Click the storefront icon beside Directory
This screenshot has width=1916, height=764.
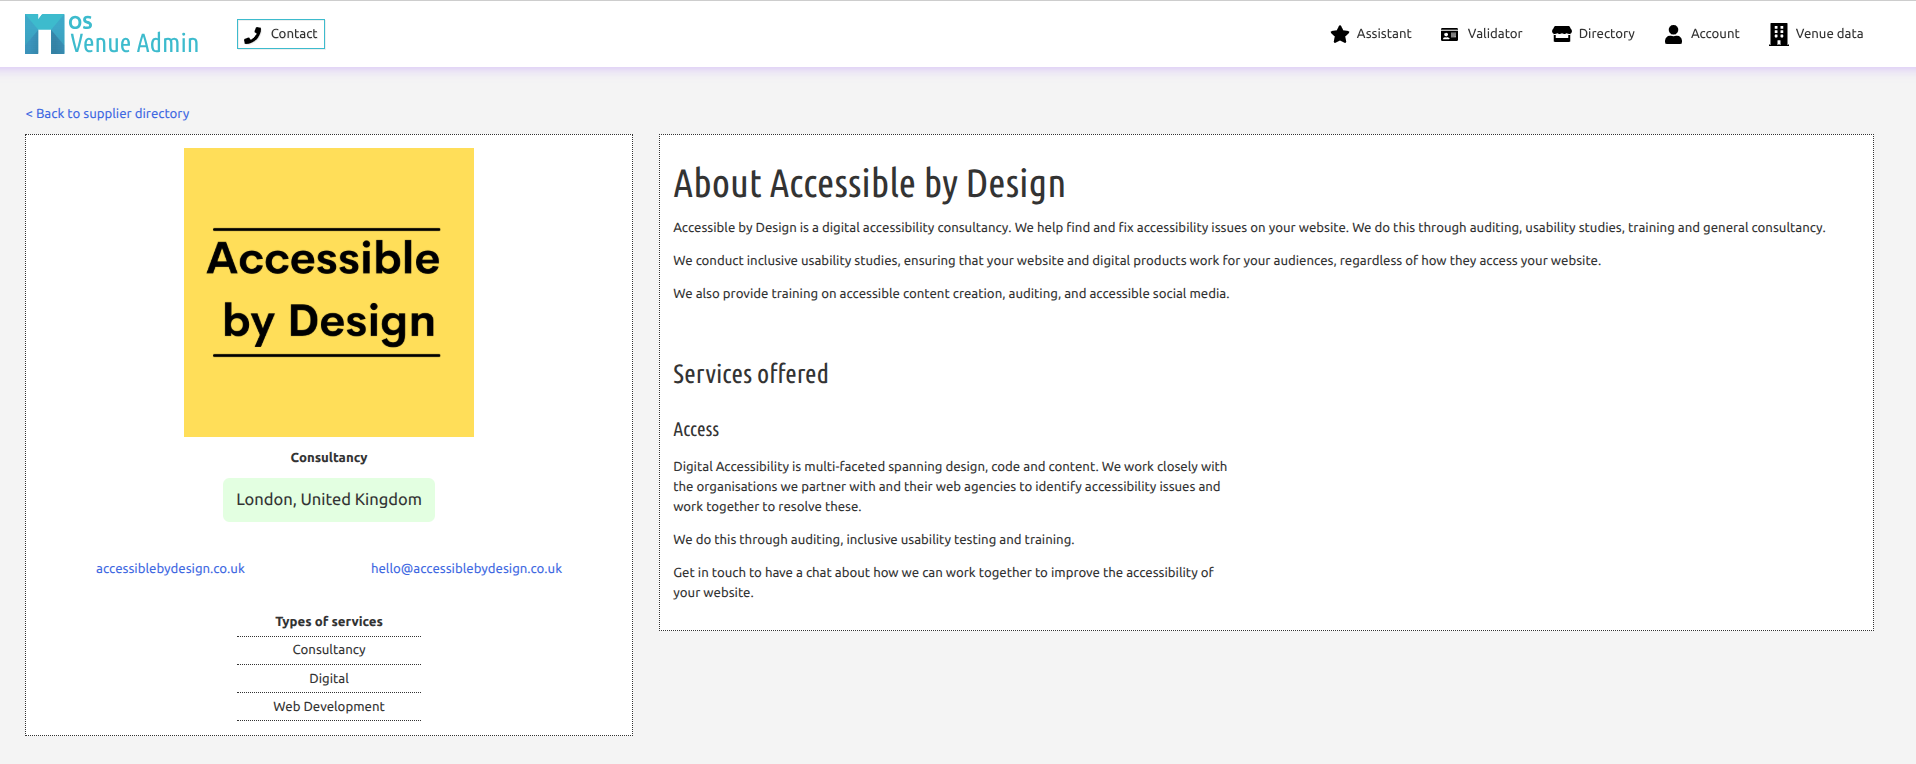click(x=1562, y=34)
